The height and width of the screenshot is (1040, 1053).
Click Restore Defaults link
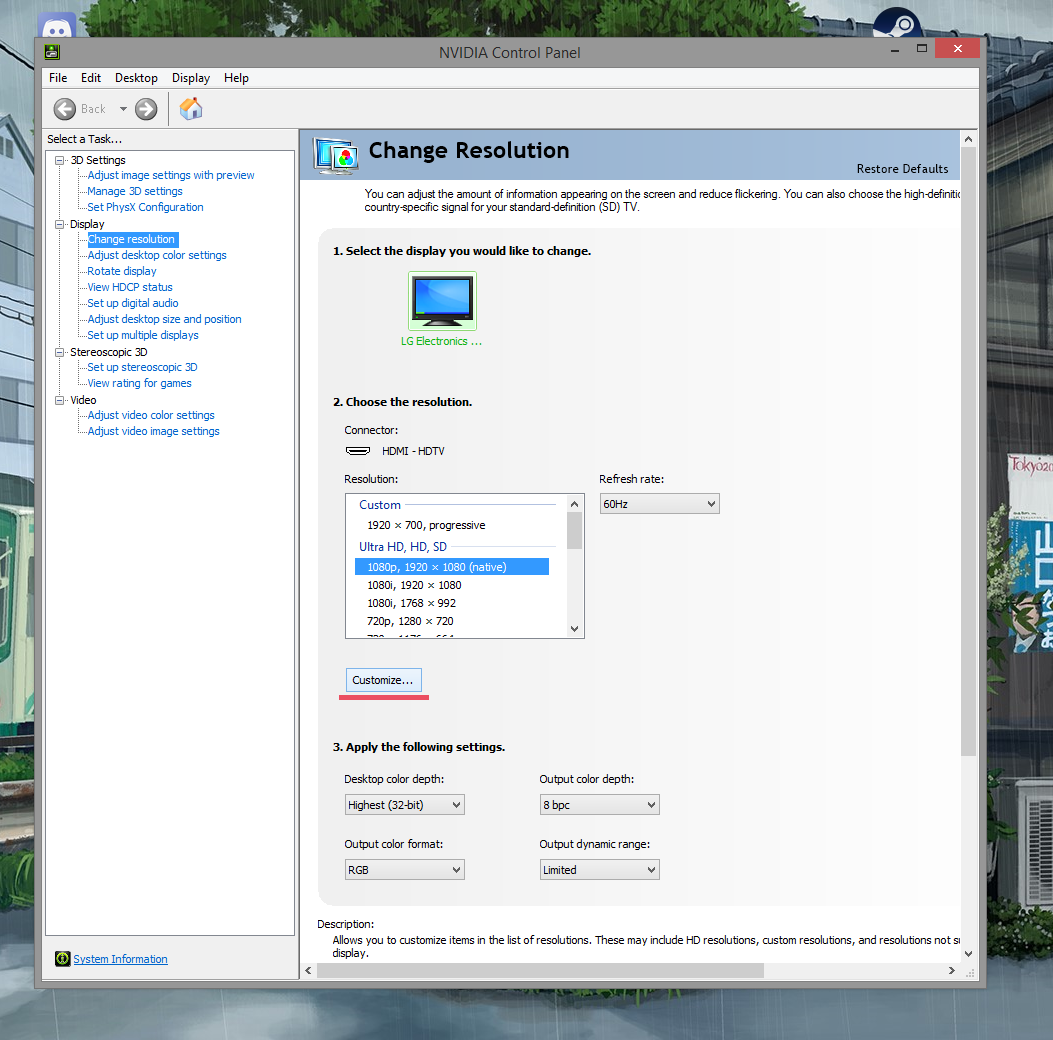tap(902, 169)
